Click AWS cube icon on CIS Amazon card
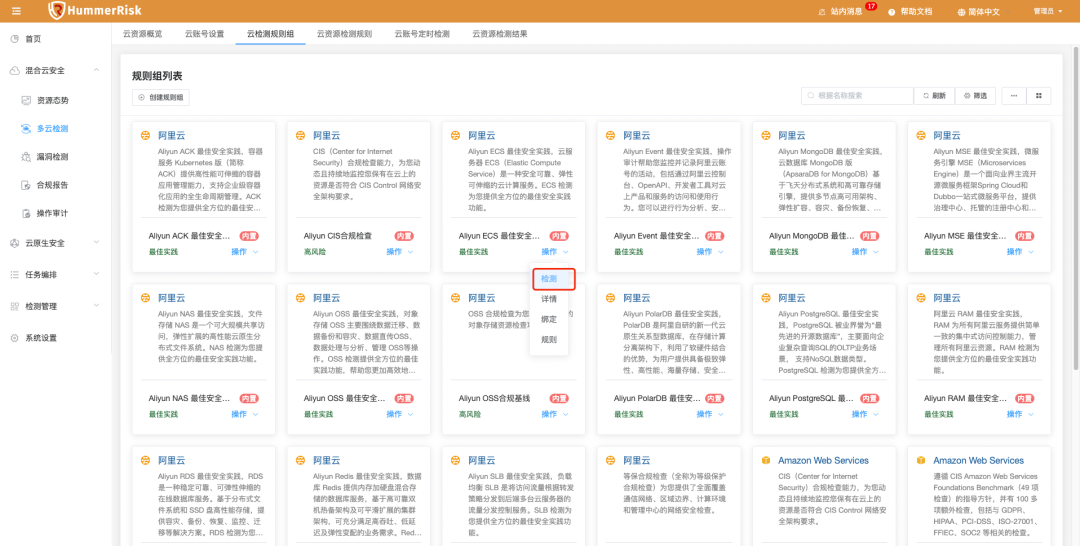Image resolution: width=1080 pixels, height=546 pixels. 766,461
